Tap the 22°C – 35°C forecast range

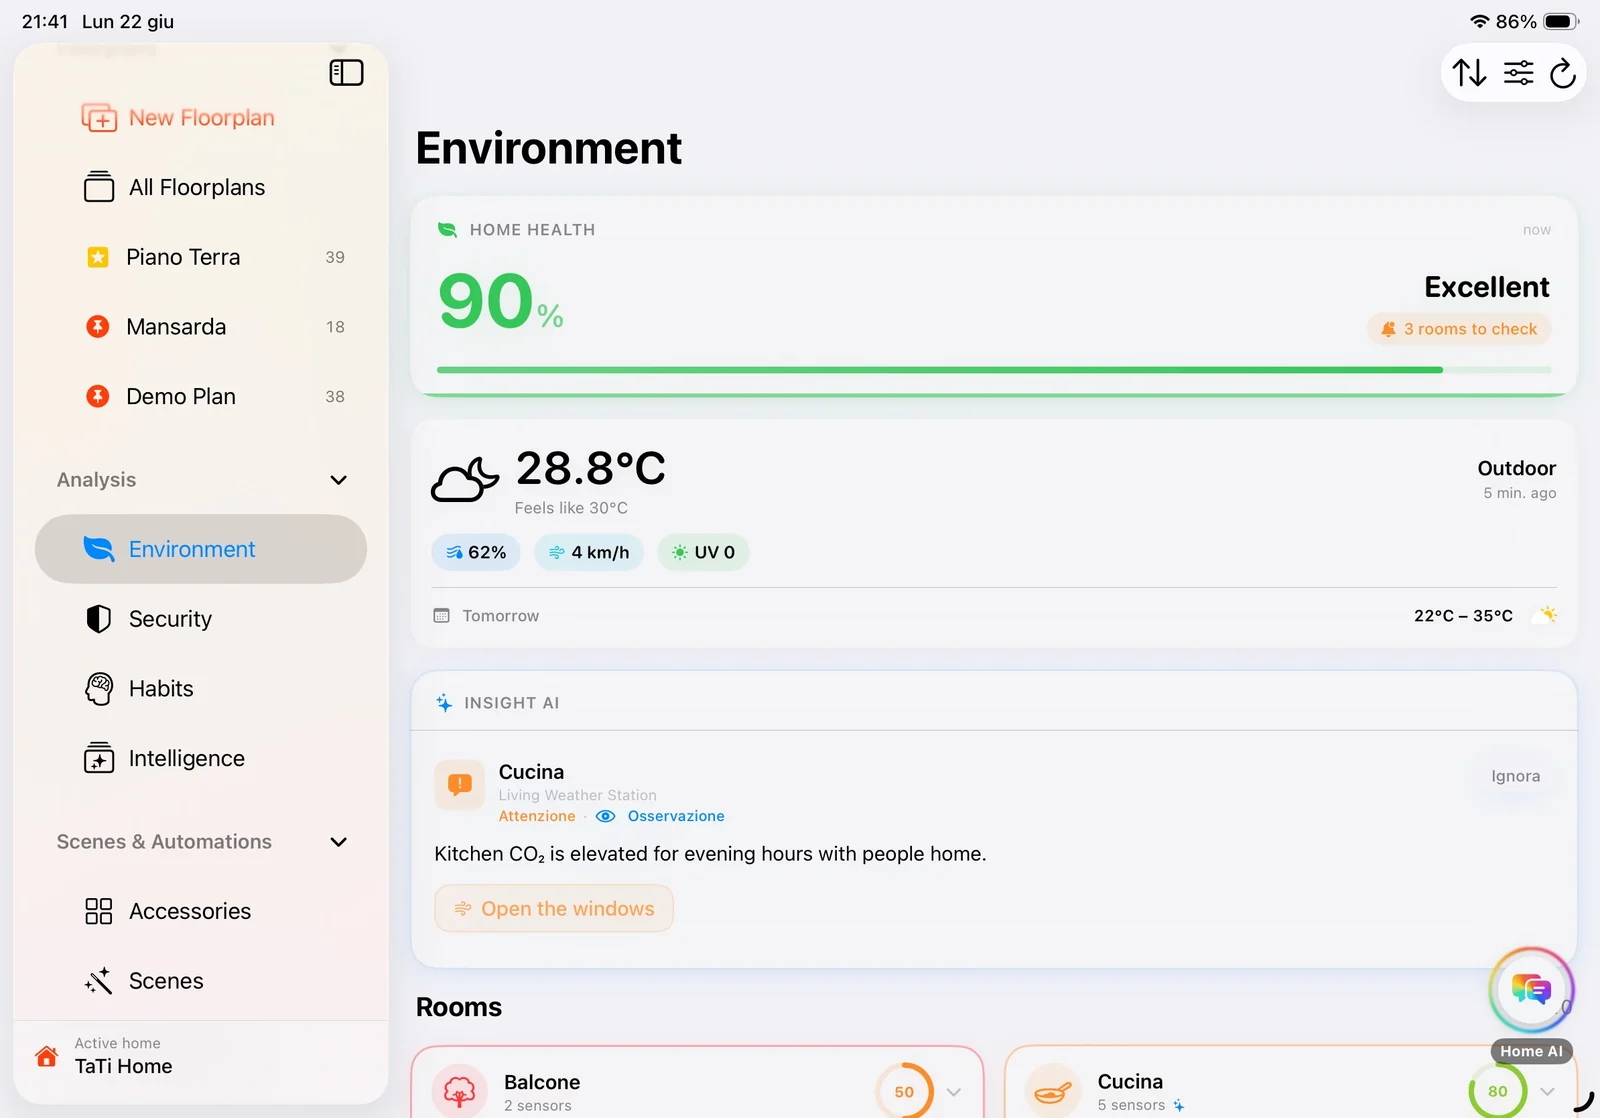(x=1463, y=616)
